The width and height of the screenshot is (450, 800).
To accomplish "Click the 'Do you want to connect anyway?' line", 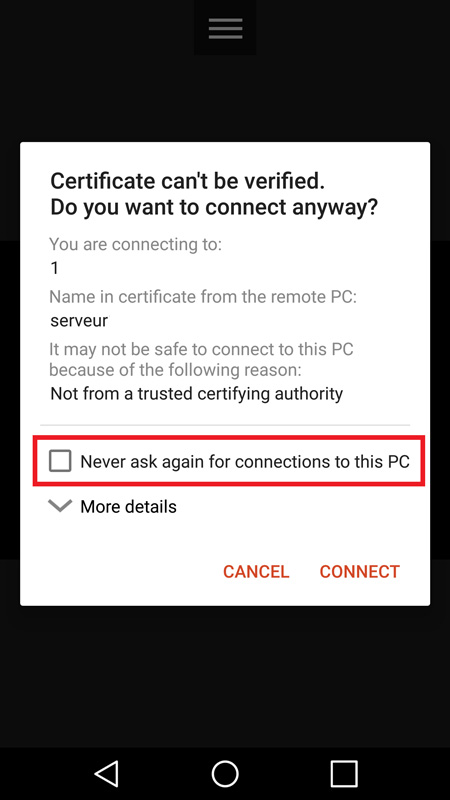I will point(214,208).
